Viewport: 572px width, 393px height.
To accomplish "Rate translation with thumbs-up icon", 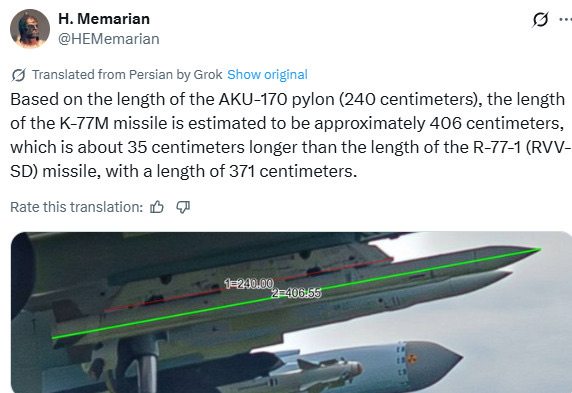I will coord(157,207).
